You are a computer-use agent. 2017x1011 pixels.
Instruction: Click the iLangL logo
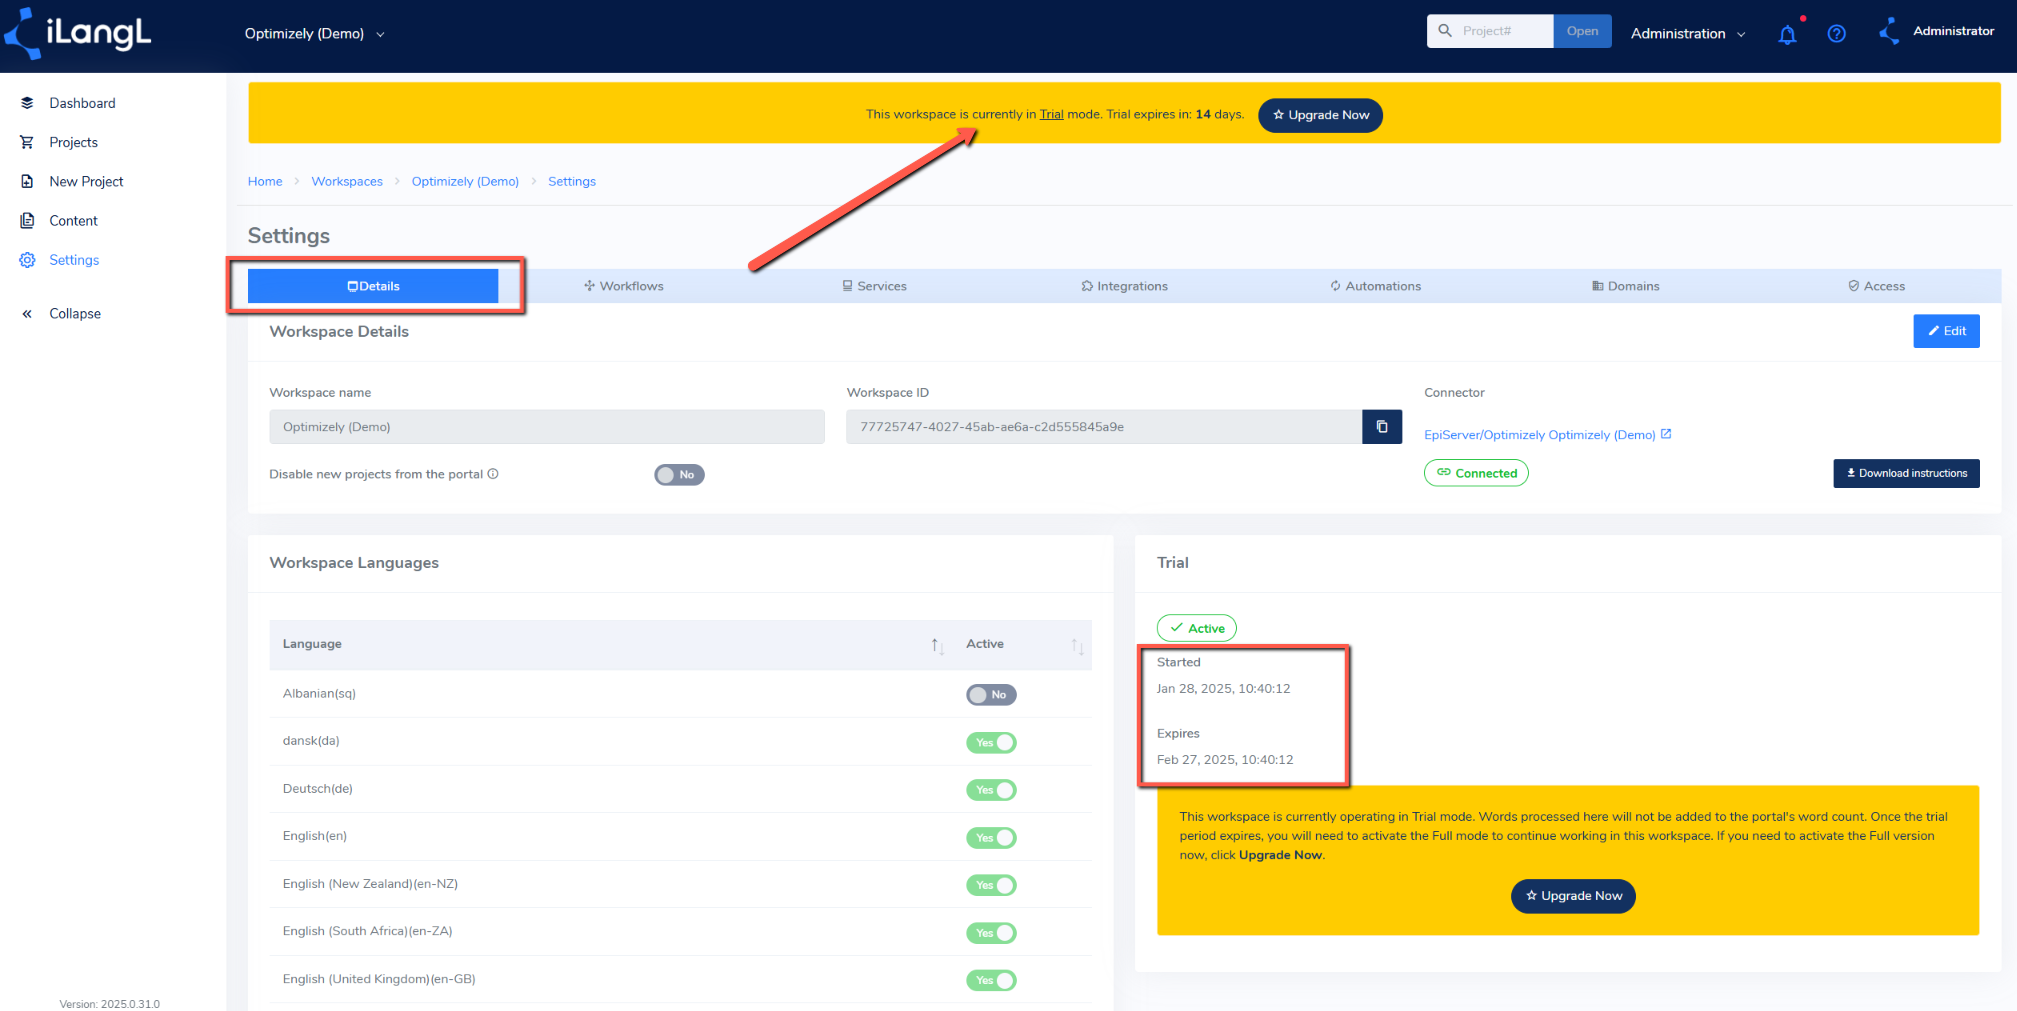(78, 33)
